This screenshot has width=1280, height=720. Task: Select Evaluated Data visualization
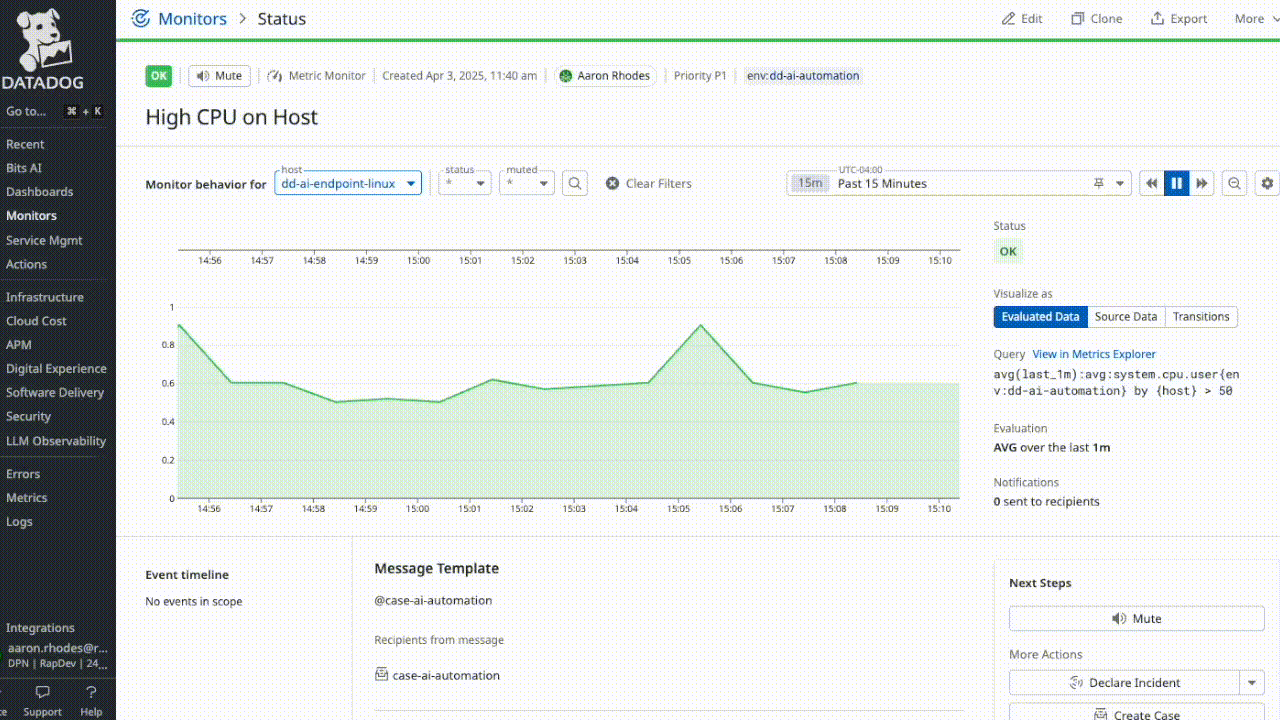(1040, 317)
